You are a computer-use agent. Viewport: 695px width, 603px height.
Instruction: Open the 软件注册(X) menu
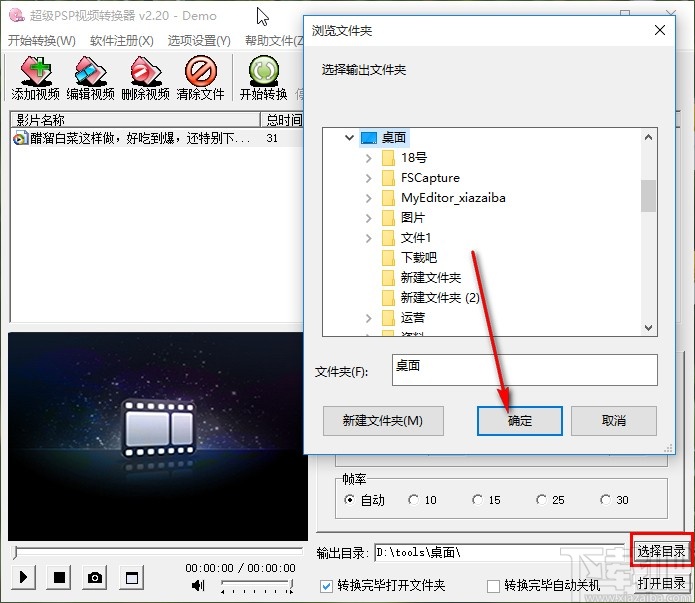pyautogui.click(x=122, y=41)
